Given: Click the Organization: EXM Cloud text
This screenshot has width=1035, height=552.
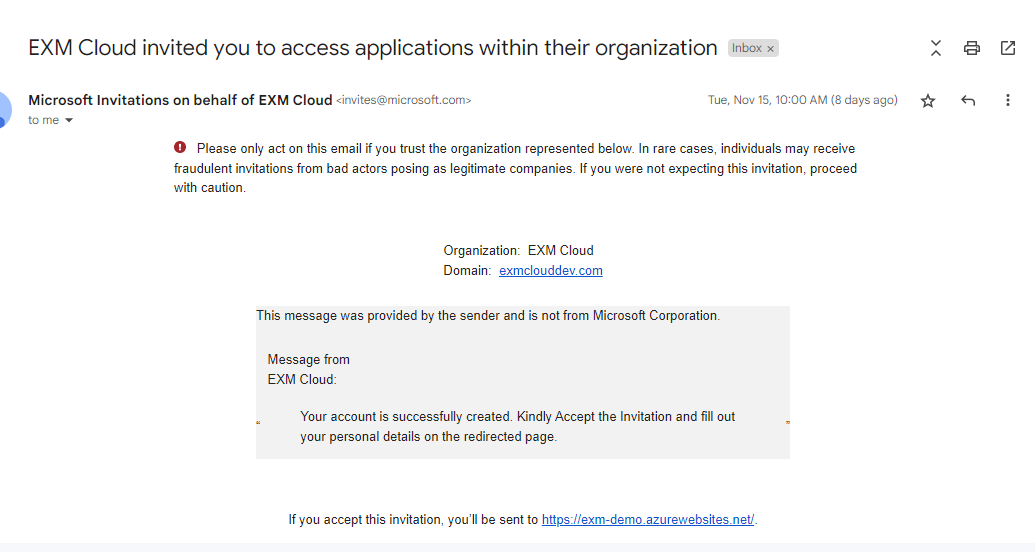Looking at the screenshot, I should 518,250.
